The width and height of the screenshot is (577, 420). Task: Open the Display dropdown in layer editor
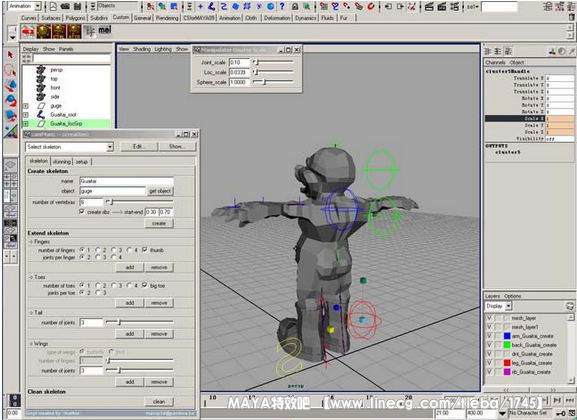[x=509, y=306]
